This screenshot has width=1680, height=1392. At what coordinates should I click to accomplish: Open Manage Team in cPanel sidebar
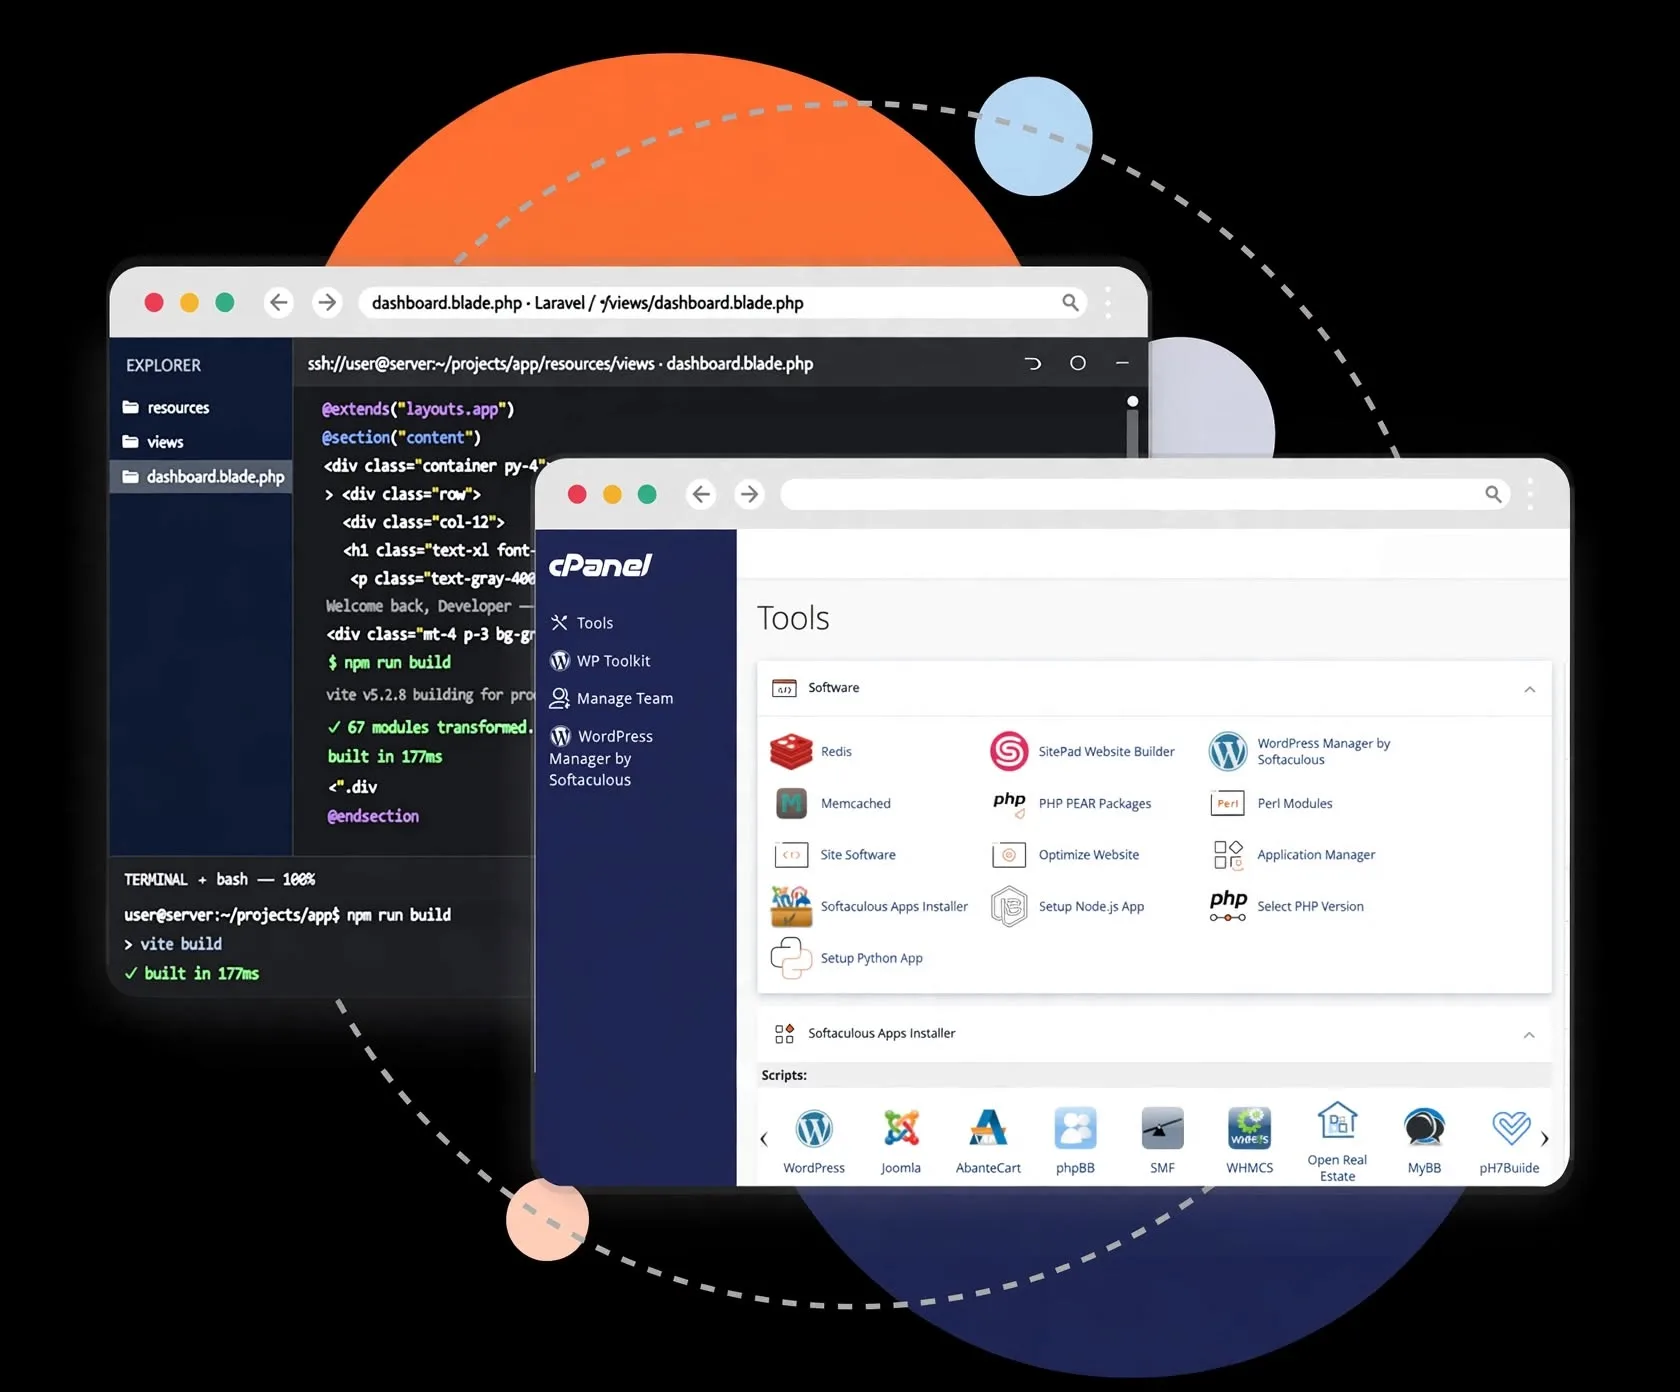pos(611,698)
